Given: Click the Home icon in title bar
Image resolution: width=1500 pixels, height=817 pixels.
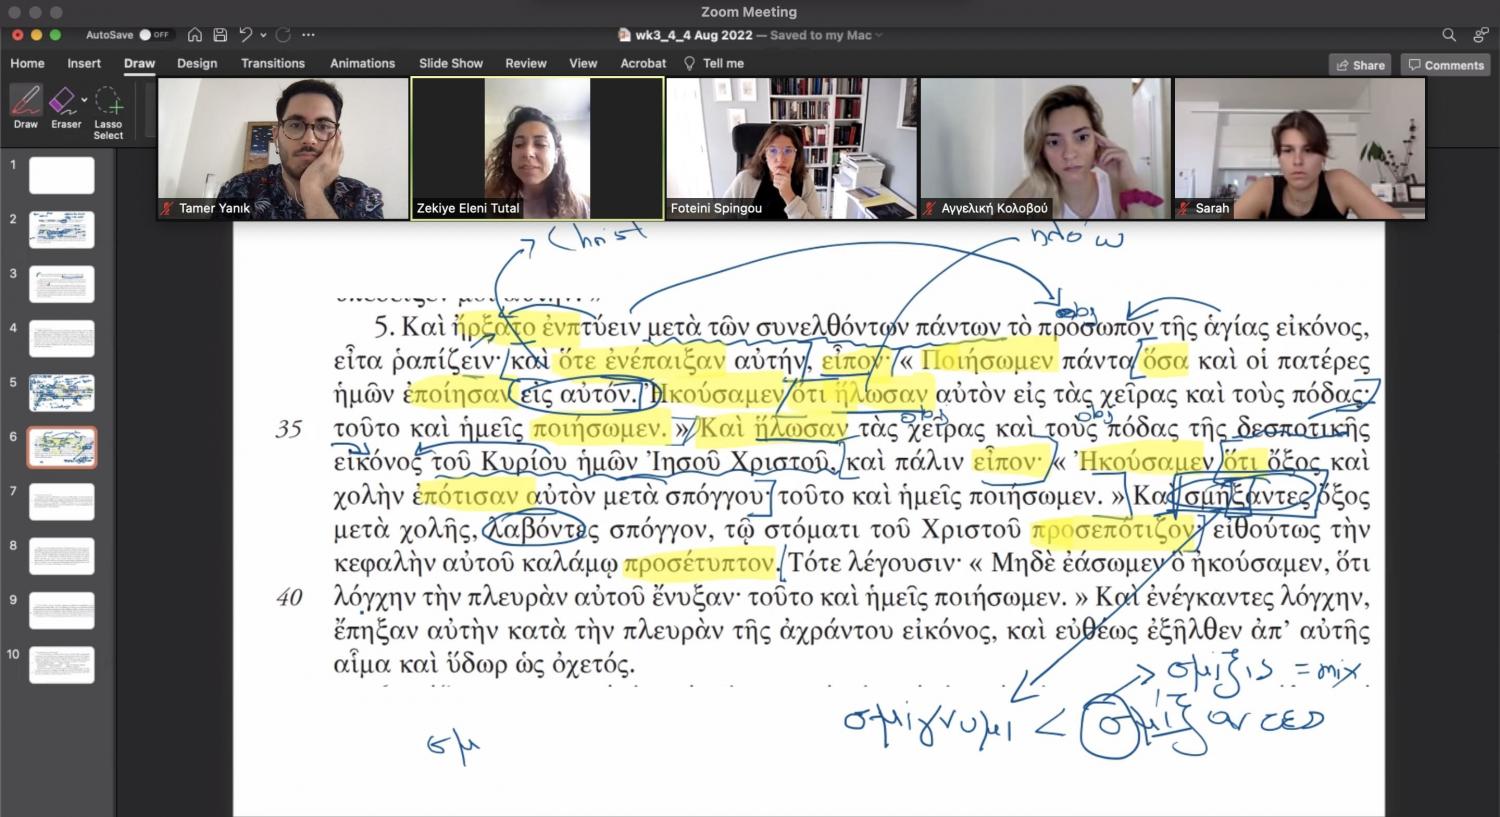Looking at the screenshot, I should point(195,35).
